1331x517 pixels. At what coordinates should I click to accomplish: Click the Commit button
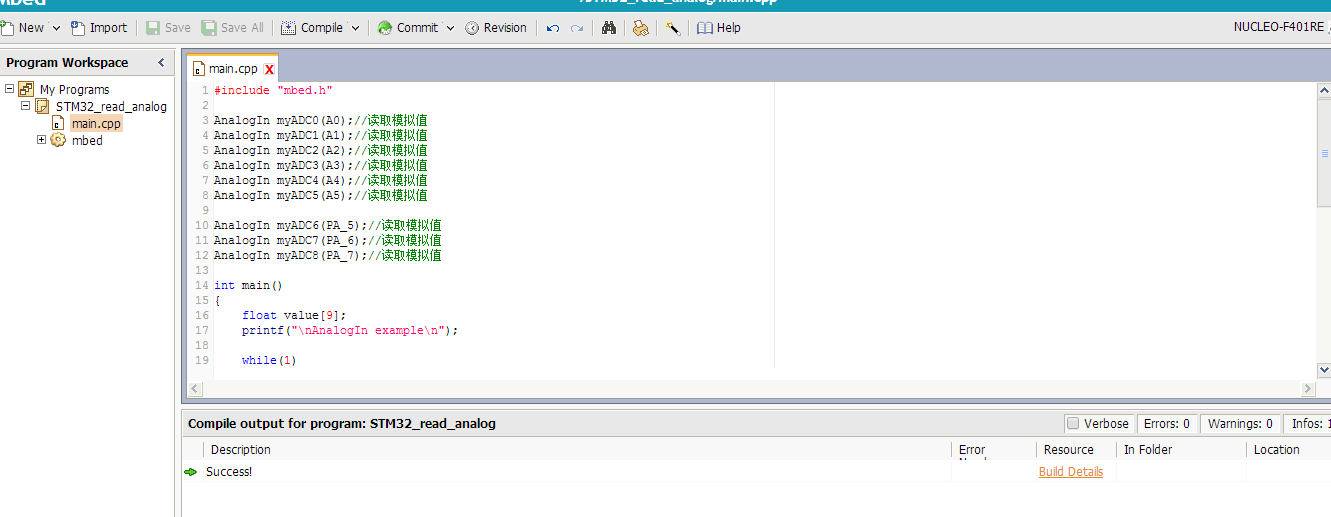coord(408,28)
